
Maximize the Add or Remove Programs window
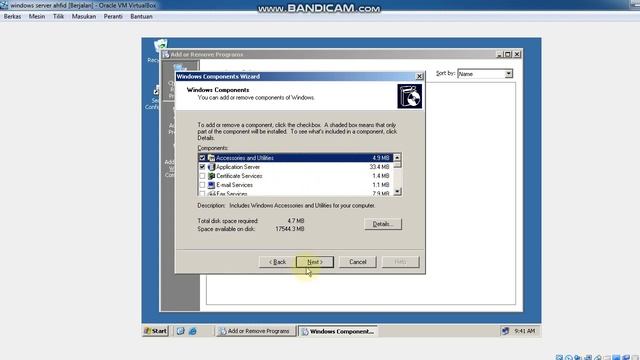click(x=508, y=54)
